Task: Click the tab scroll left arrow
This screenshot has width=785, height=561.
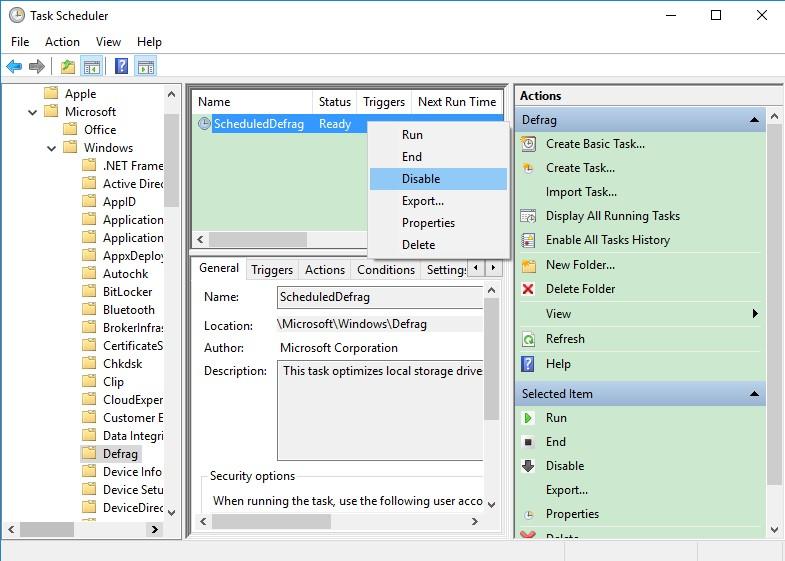Action: (x=476, y=268)
